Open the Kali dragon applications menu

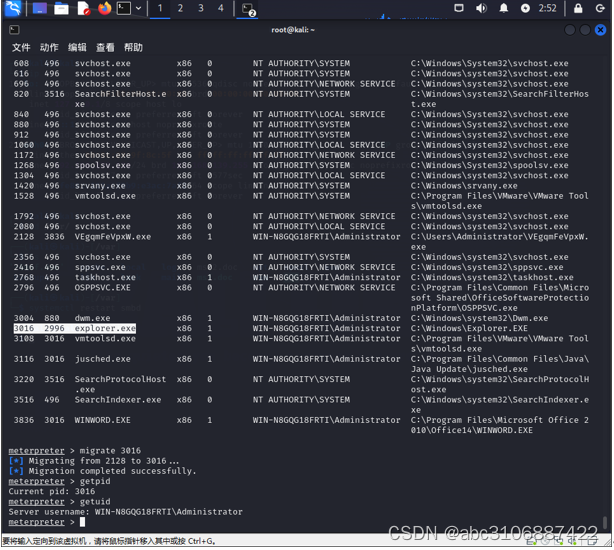[x=13, y=8]
